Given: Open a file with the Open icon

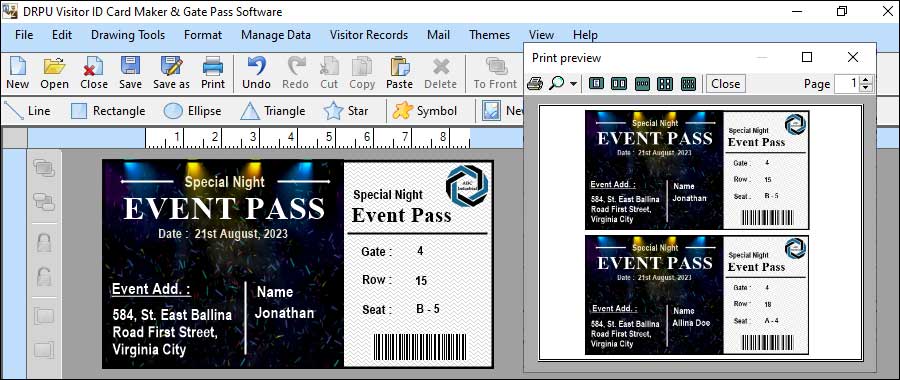Looking at the screenshot, I should tap(55, 73).
